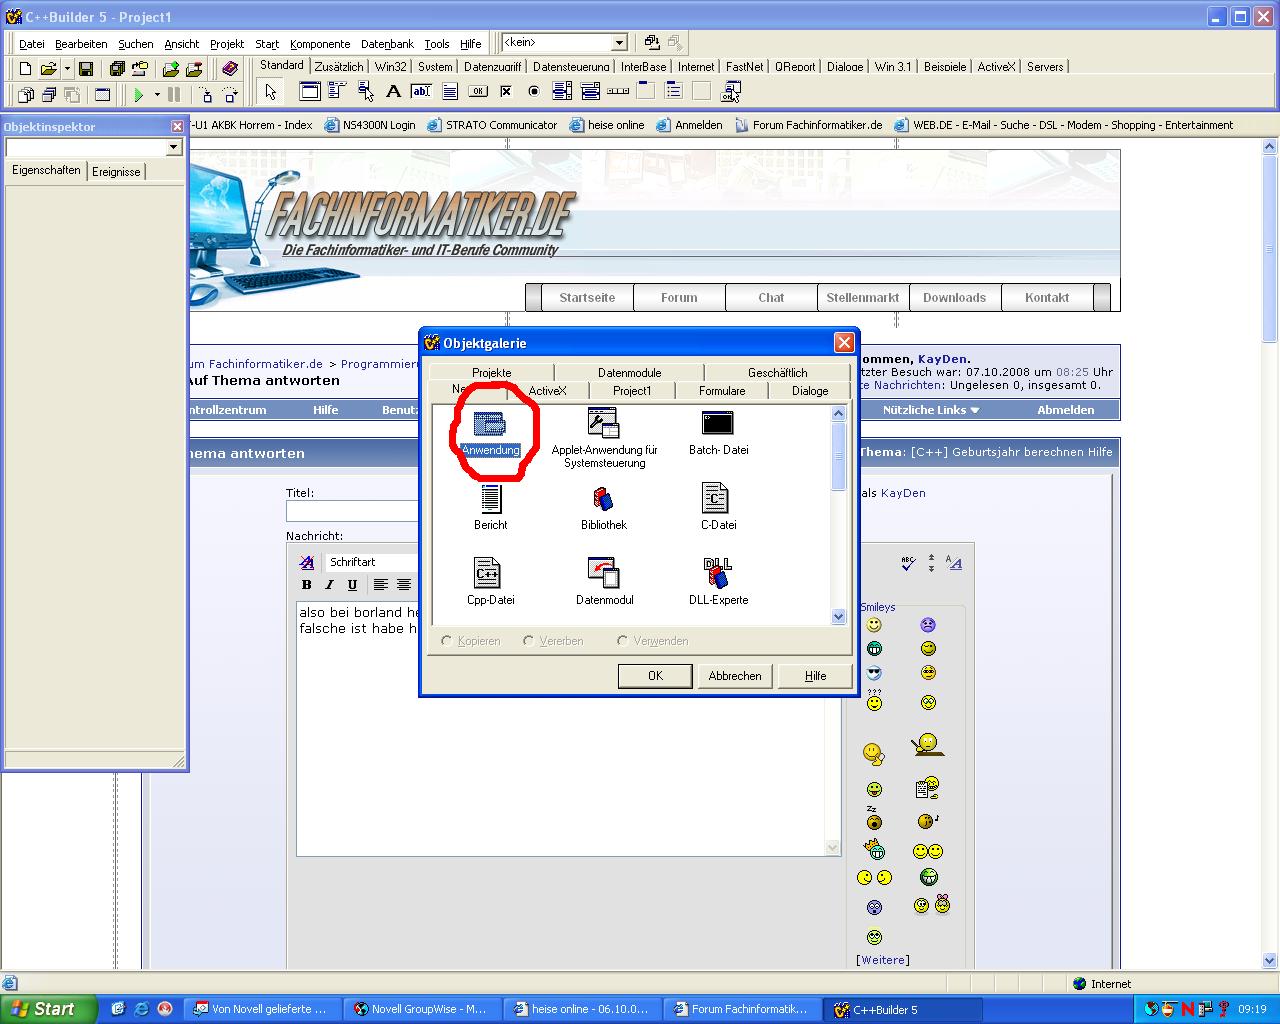Open the Schriftart font dropdown

coord(372,562)
